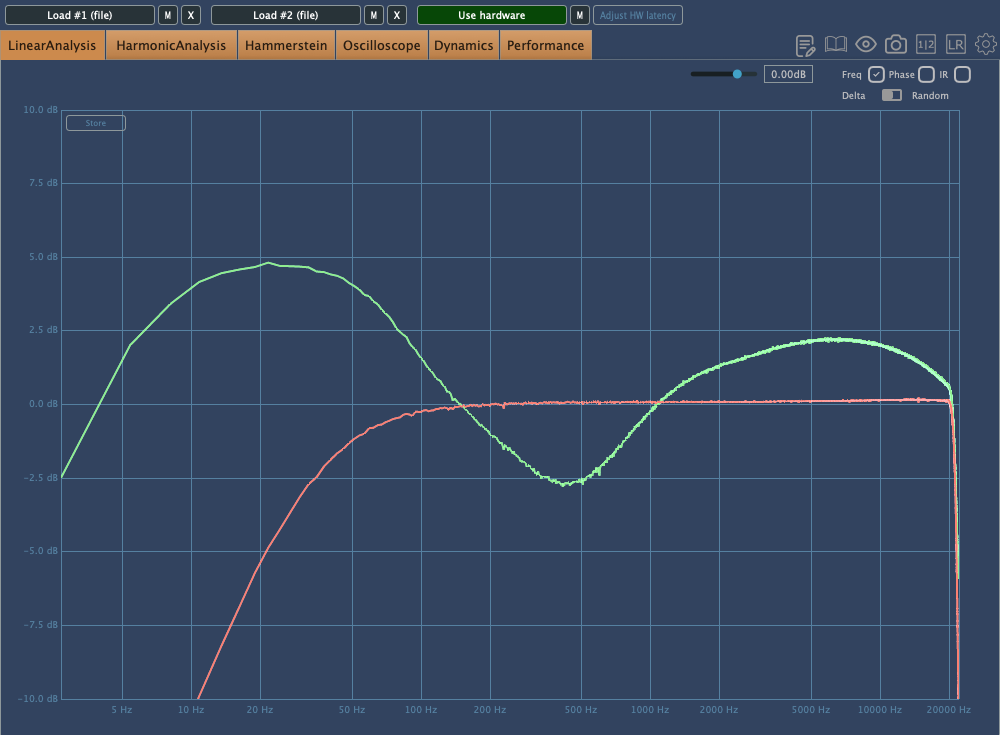Image resolution: width=1000 pixels, height=735 pixels.
Task: Click the eye view icon
Action: point(865,45)
